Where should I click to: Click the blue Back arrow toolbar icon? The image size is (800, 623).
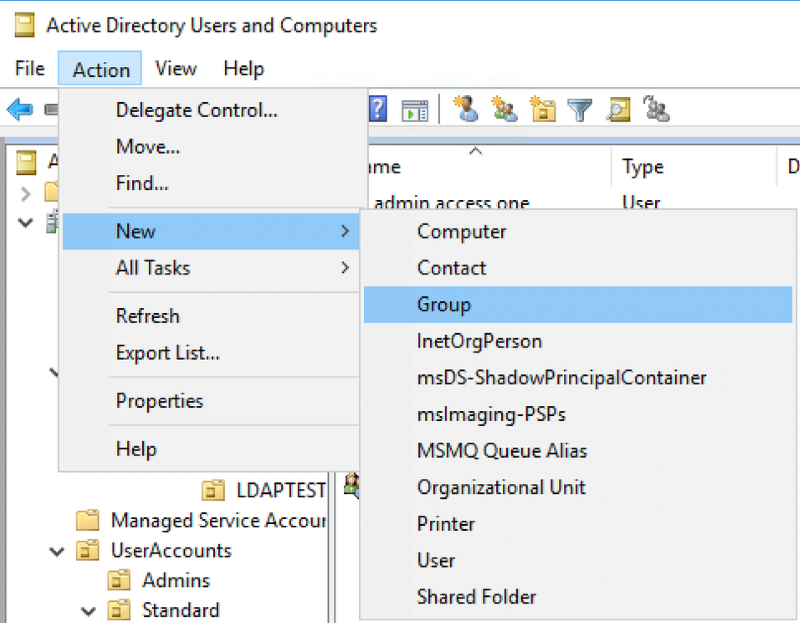[20, 109]
